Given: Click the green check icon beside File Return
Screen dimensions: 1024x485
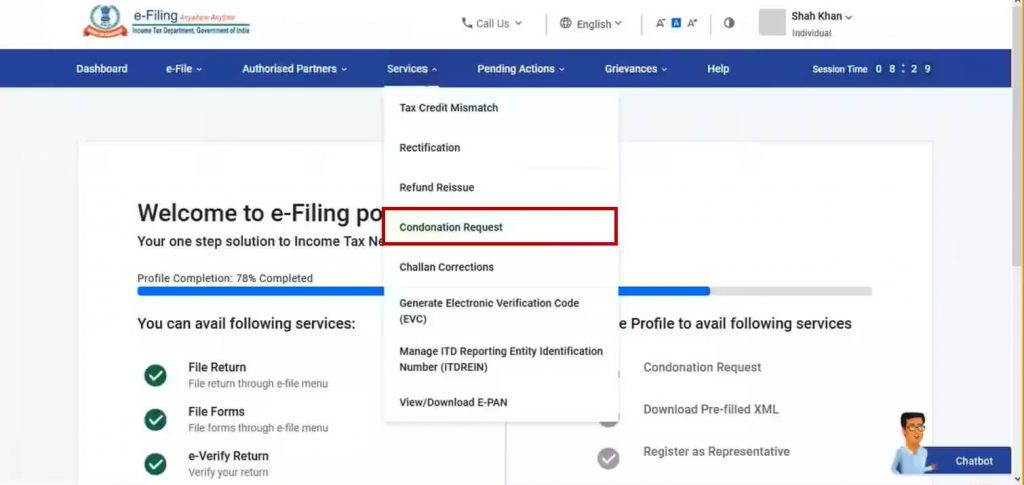Looking at the screenshot, I should pos(155,375).
